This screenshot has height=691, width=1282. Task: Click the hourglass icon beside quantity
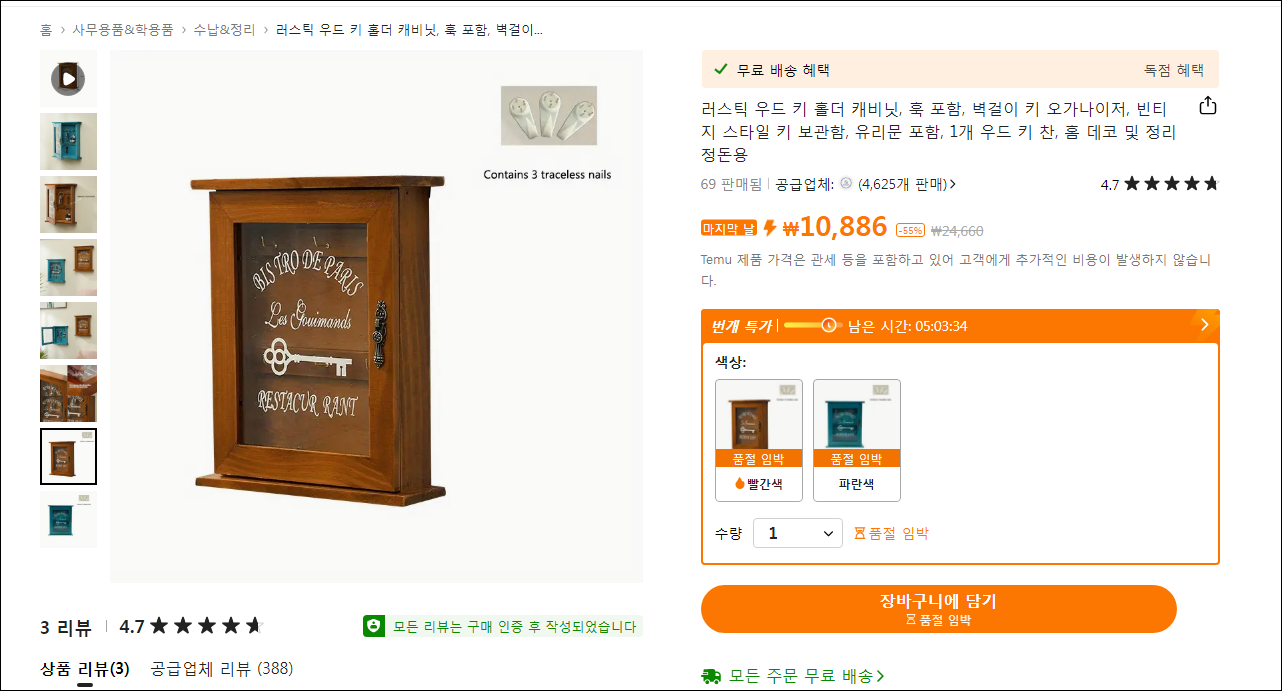coord(859,534)
